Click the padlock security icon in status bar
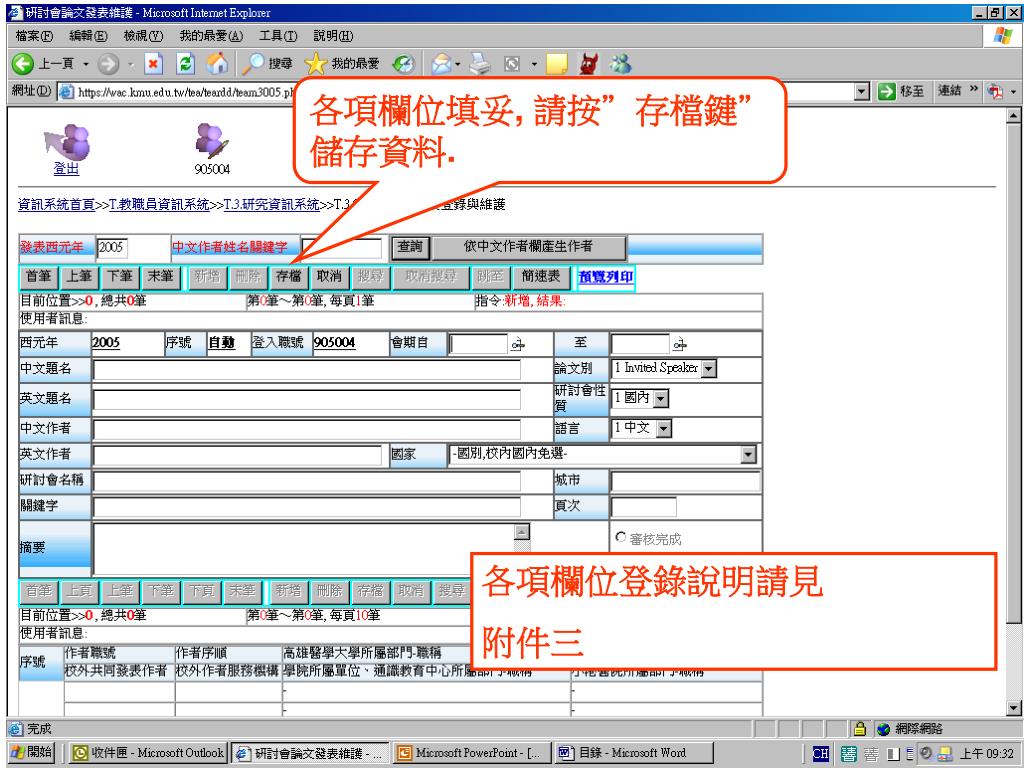The height and width of the screenshot is (768, 1024). [x=860, y=728]
